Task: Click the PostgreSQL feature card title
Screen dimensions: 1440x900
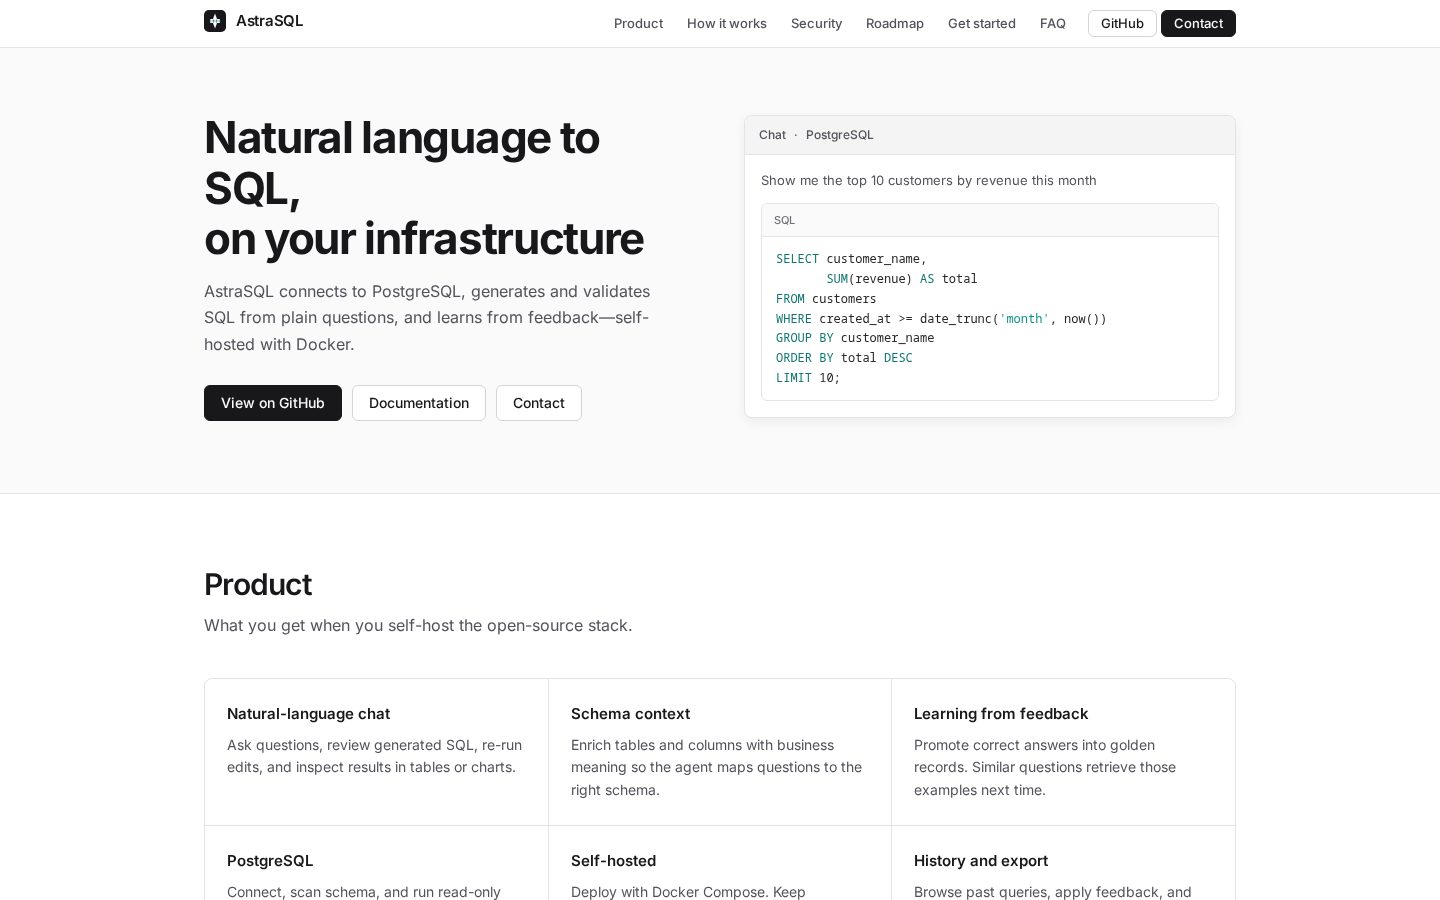Action: 270,861
